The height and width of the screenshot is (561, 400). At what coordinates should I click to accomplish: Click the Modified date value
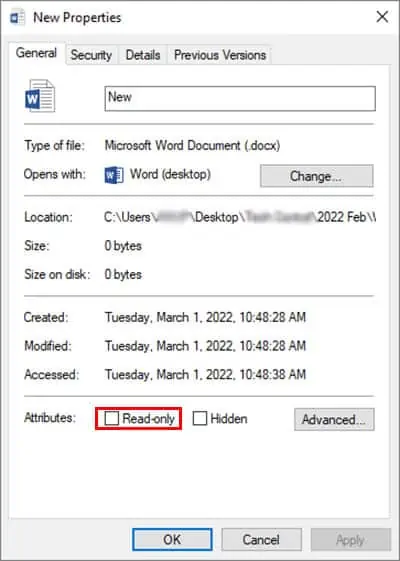205,346
